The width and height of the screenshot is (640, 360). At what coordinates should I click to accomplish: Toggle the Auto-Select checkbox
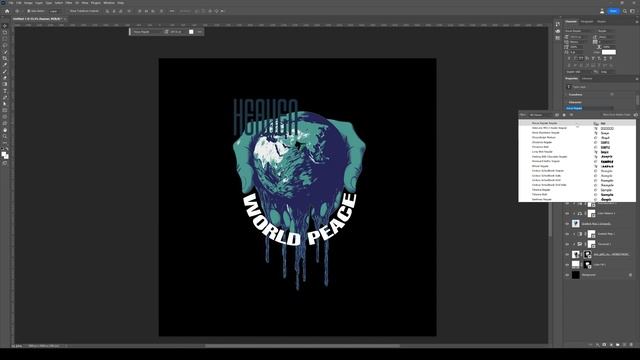[29, 11]
